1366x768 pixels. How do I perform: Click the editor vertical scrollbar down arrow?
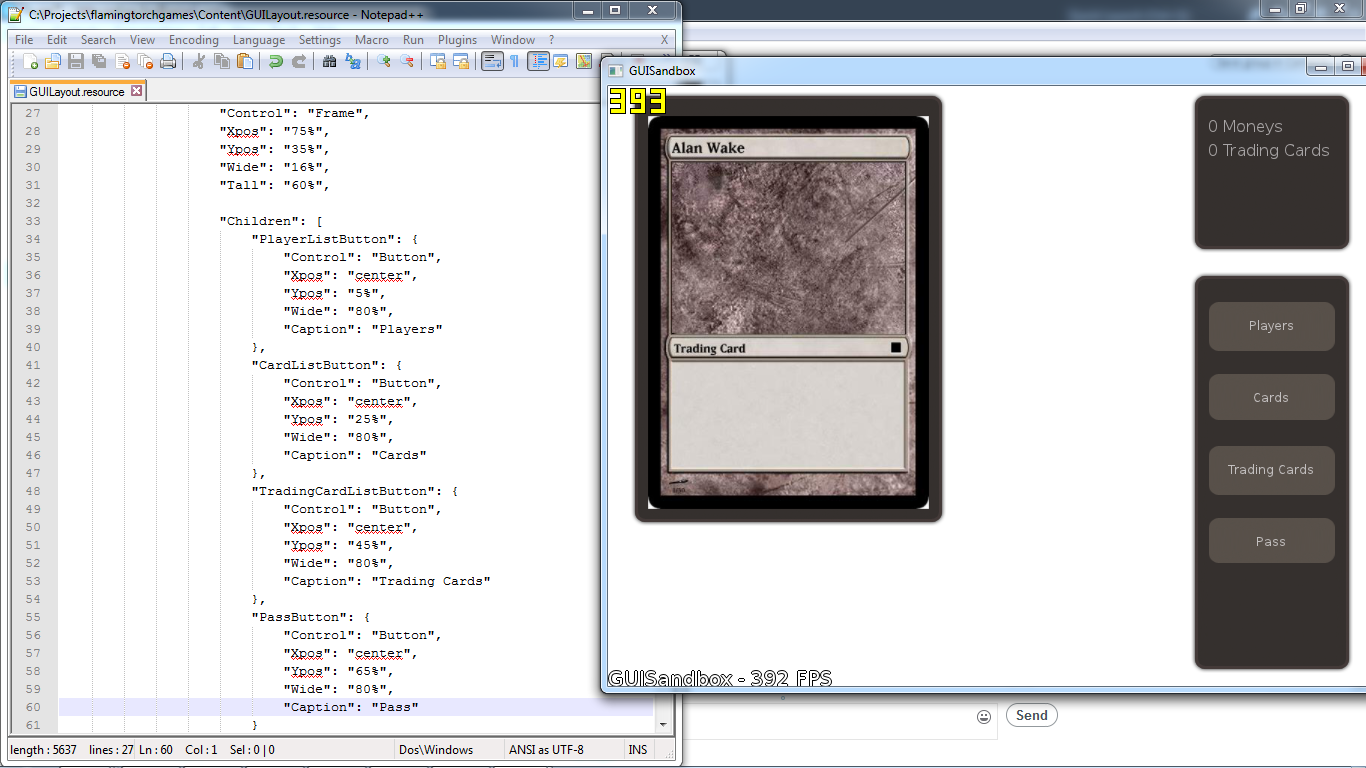[x=662, y=724]
